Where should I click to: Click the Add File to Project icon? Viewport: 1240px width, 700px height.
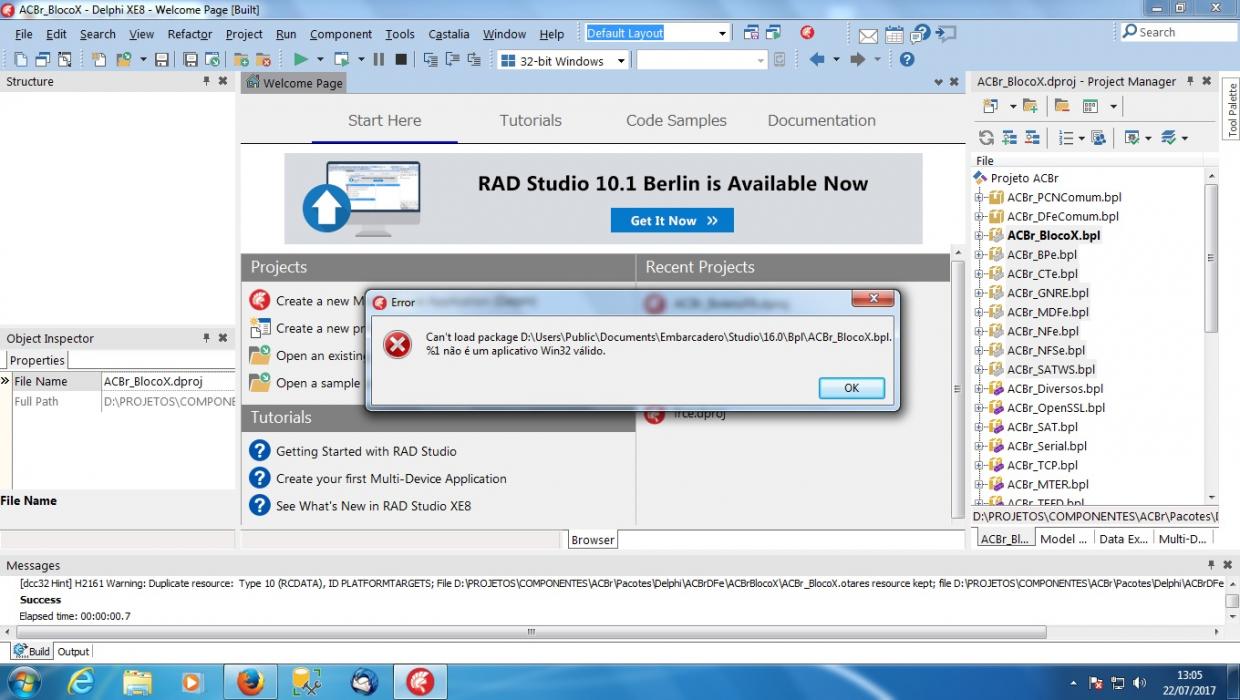coord(241,60)
